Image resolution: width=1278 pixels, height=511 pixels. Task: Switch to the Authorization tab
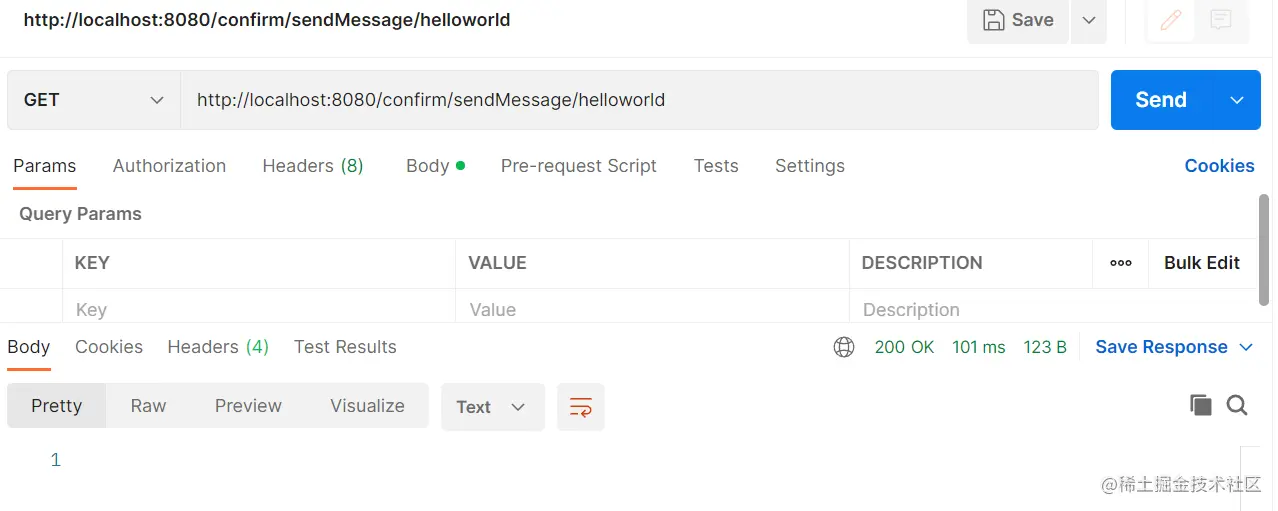[169, 166]
